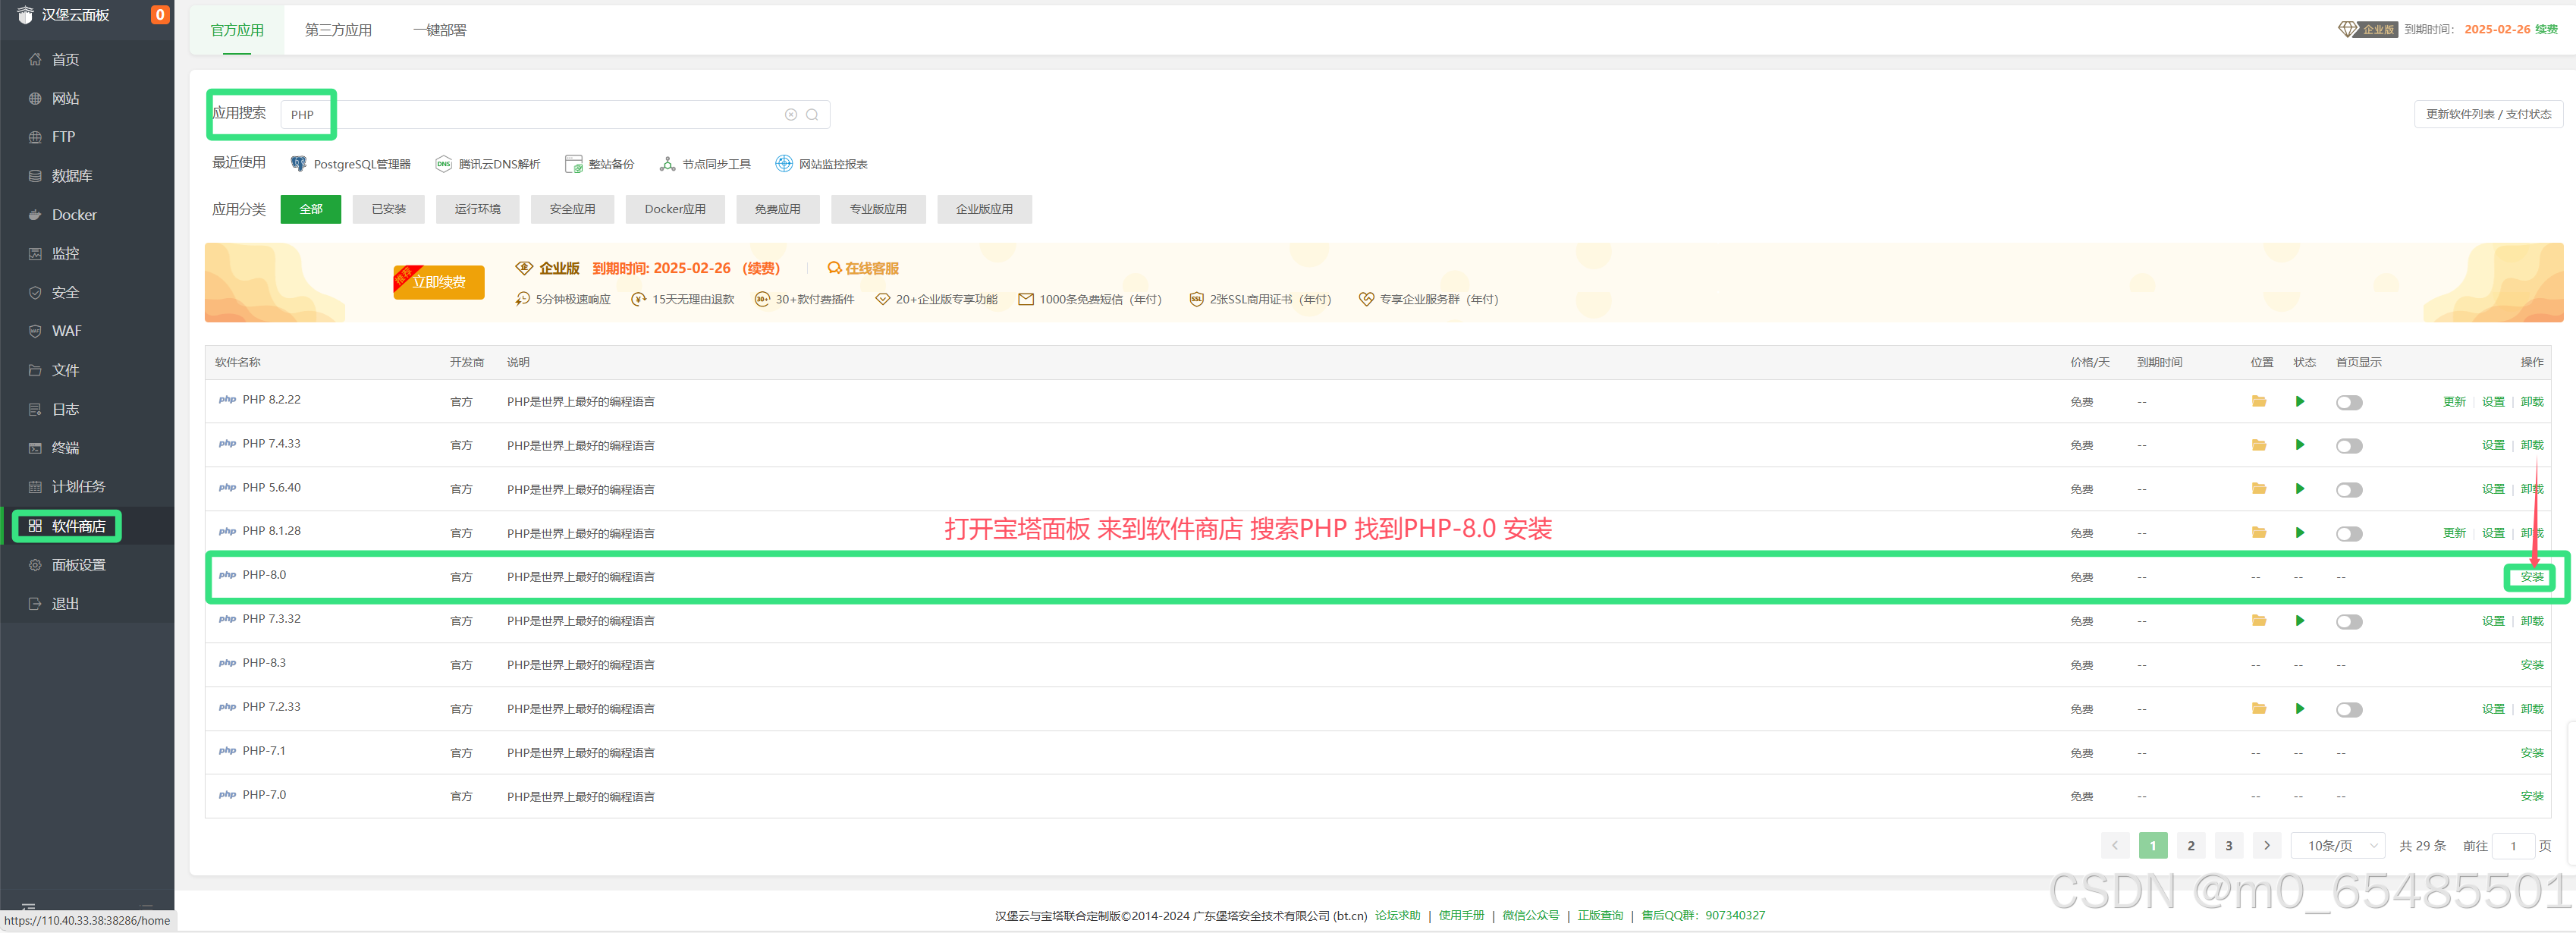The image size is (2576, 933).
Task: Click the search magnifier icon
Action: tap(812, 115)
